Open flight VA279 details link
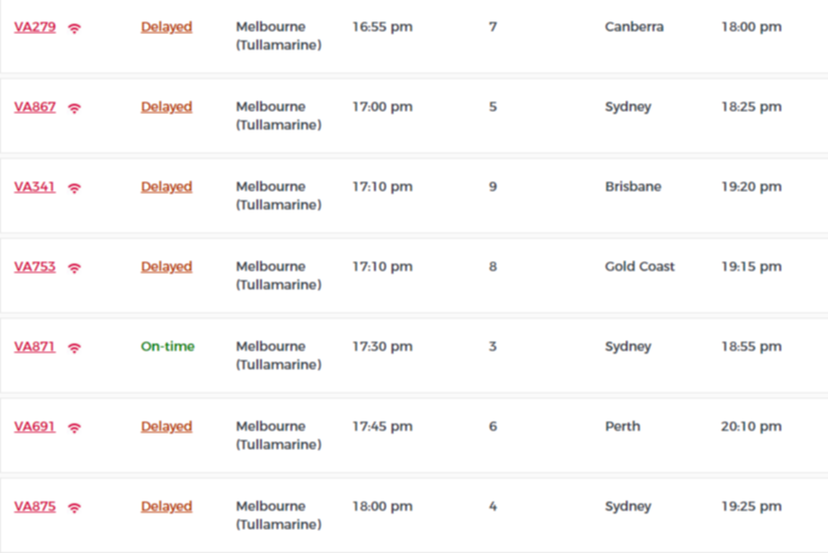The width and height of the screenshot is (828, 553). click(35, 27)
